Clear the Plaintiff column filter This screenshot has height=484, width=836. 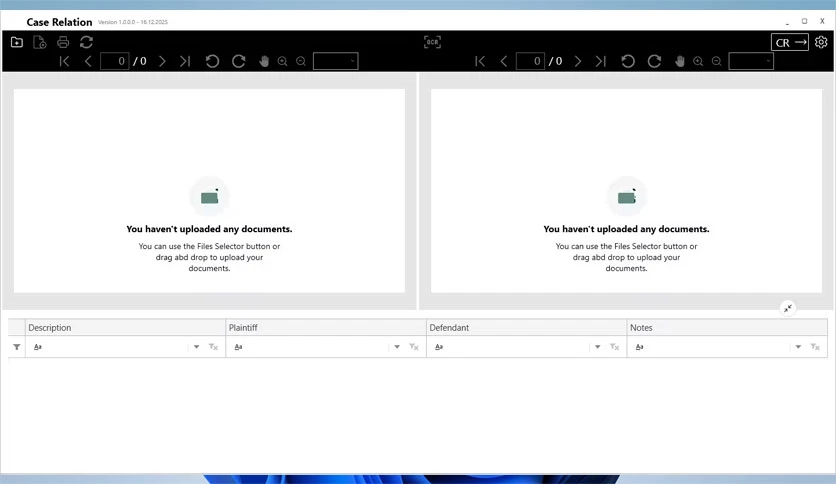coord(414,347)
